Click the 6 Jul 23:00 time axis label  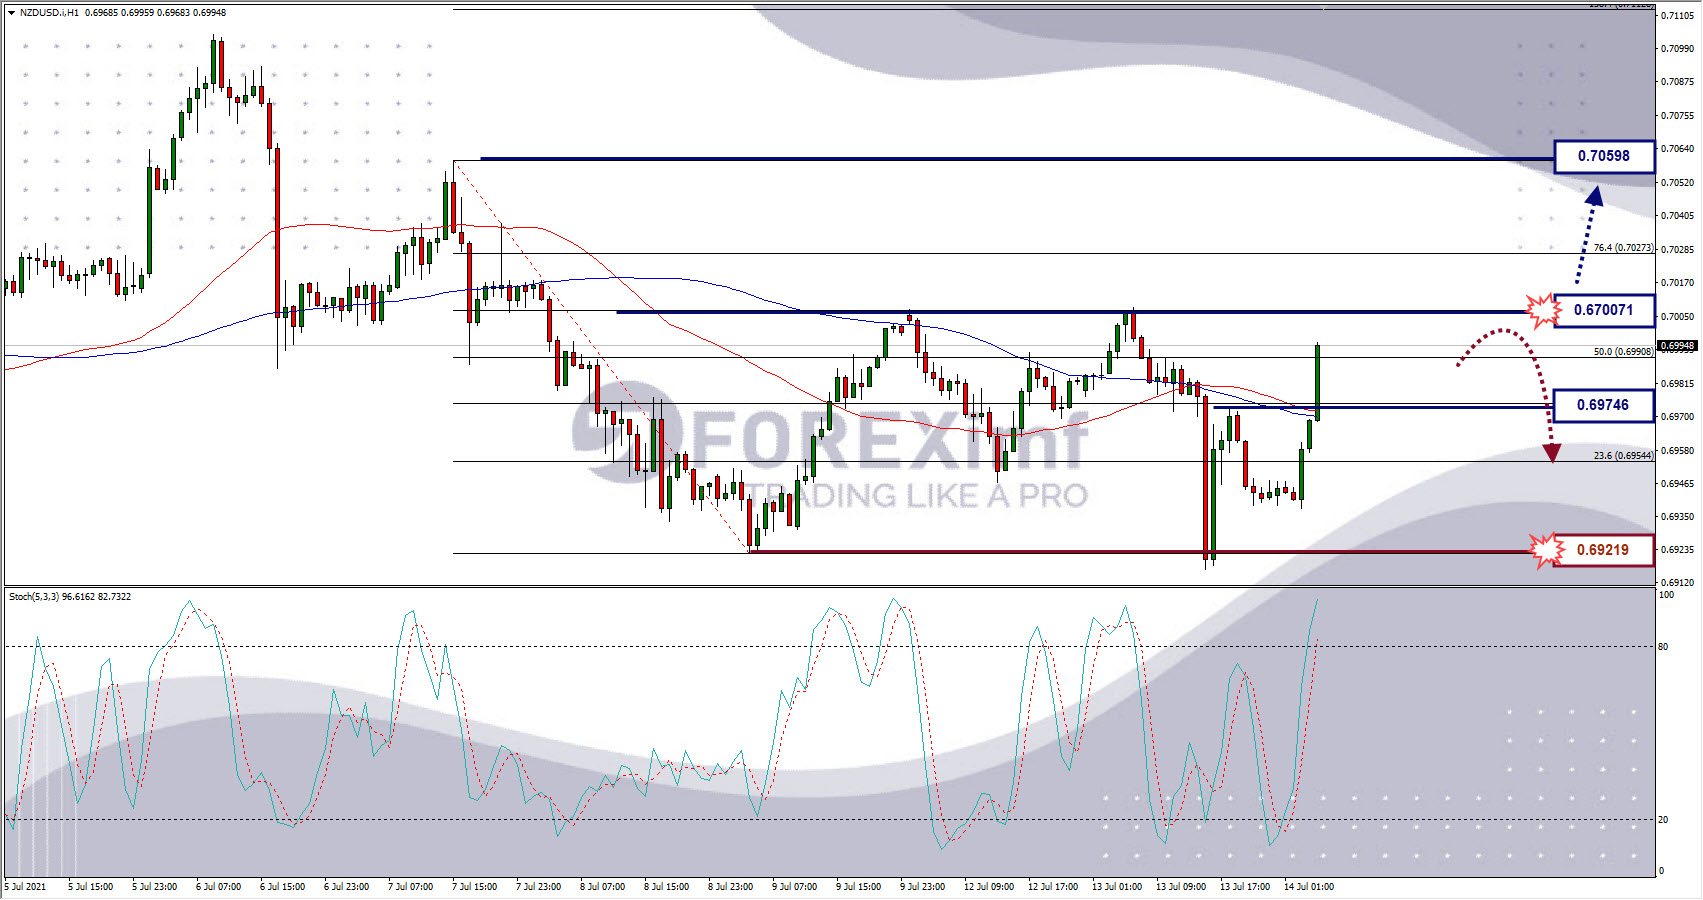pyautogui.click(x=346, y=887)
